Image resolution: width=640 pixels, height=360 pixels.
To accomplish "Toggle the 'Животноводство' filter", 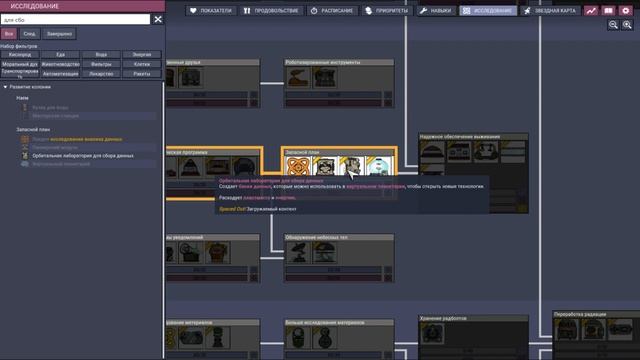I will tap(60, 64).
